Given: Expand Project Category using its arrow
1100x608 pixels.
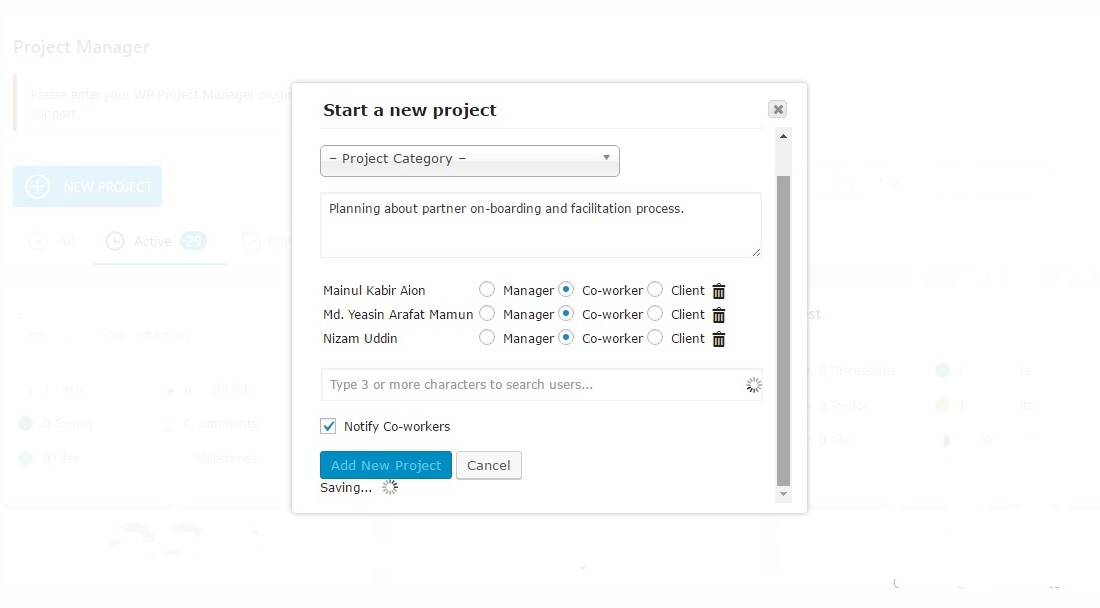Looking at the screenshot, I should point(606,158).
